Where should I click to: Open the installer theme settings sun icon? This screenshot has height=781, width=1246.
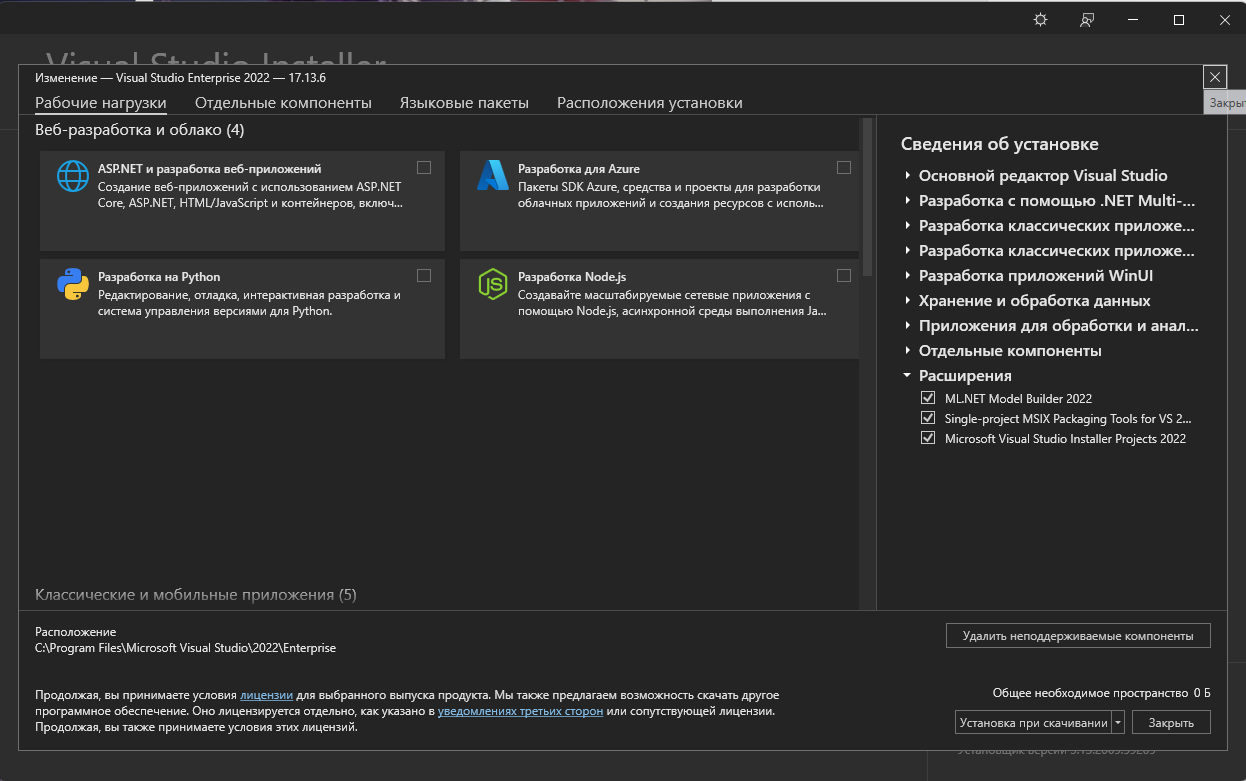[x=1040, y=20]
